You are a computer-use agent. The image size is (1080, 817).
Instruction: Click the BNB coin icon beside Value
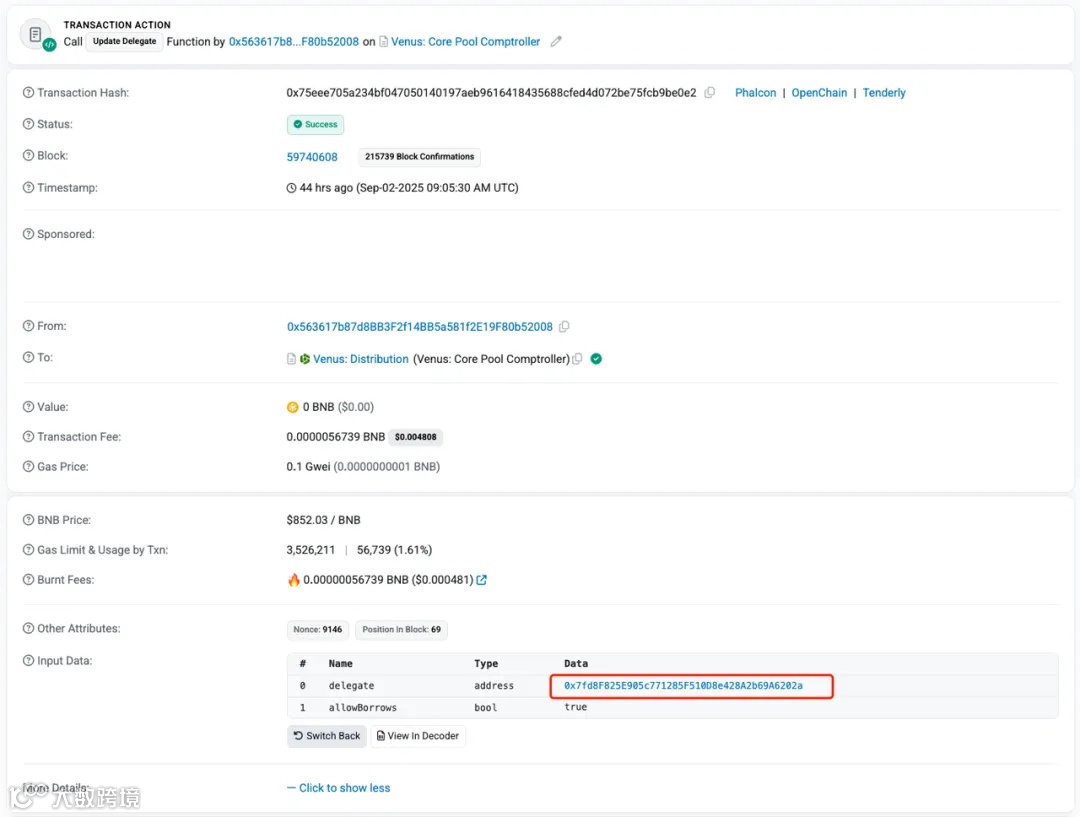(293, 408)
